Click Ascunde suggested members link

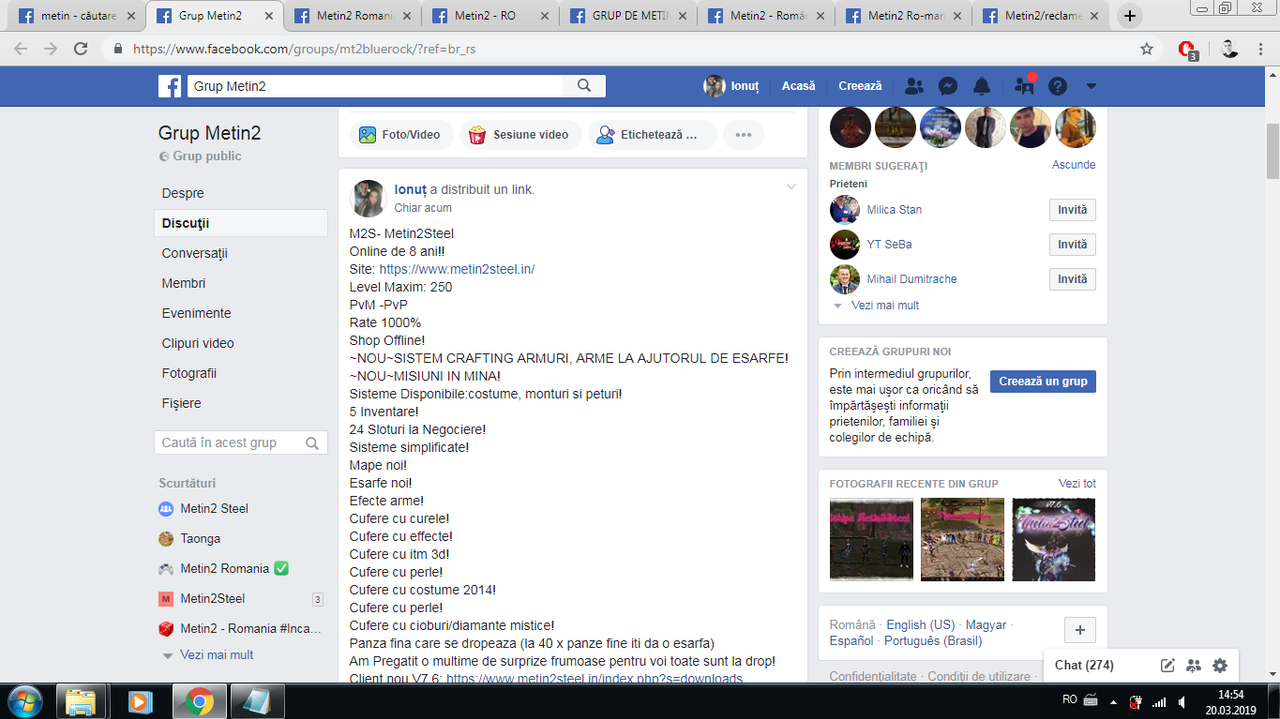[x=1073, y=165]
